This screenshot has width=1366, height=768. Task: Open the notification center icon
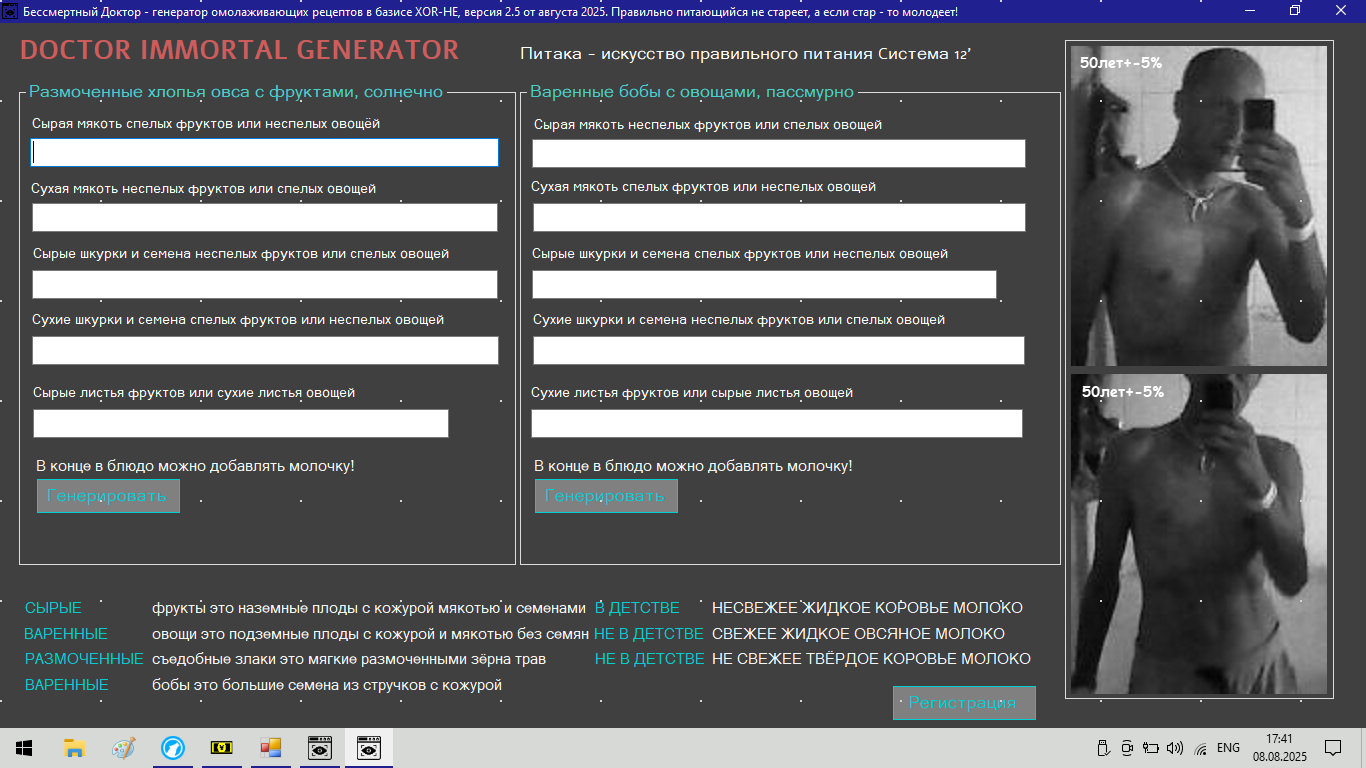click(1332, 748)
